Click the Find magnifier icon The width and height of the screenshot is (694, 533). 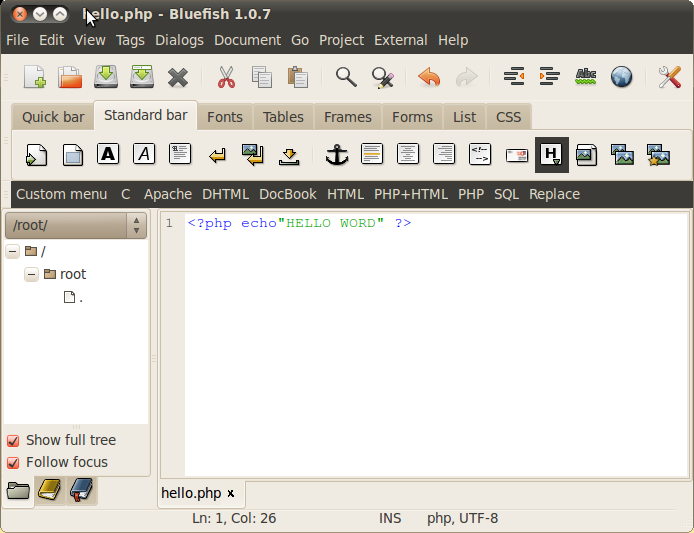(346, 77)
